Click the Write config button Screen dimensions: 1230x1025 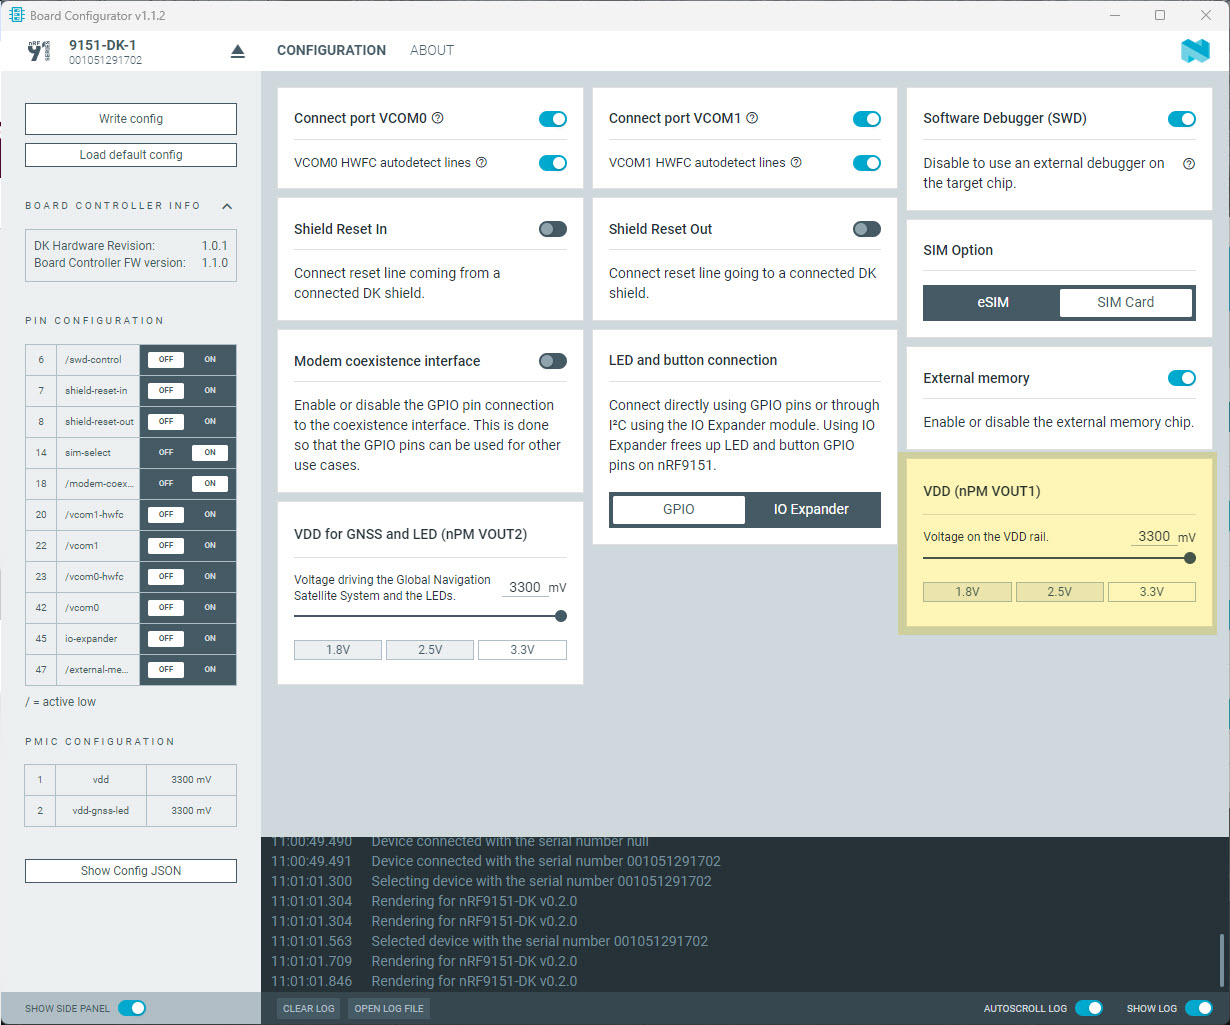coord(131,119)
